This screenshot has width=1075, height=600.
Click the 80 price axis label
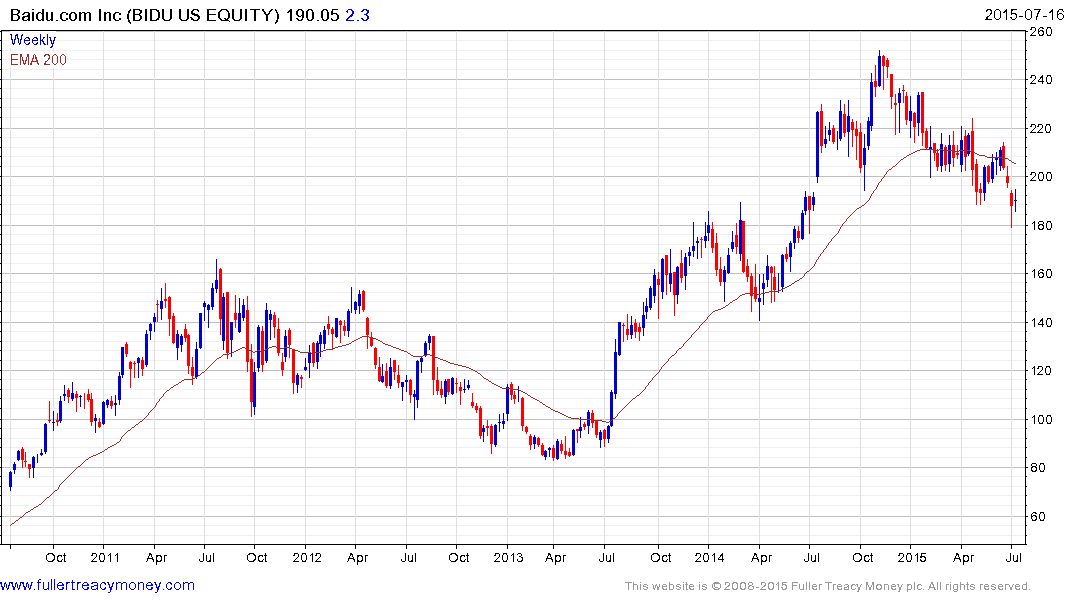coord(1038,468)
